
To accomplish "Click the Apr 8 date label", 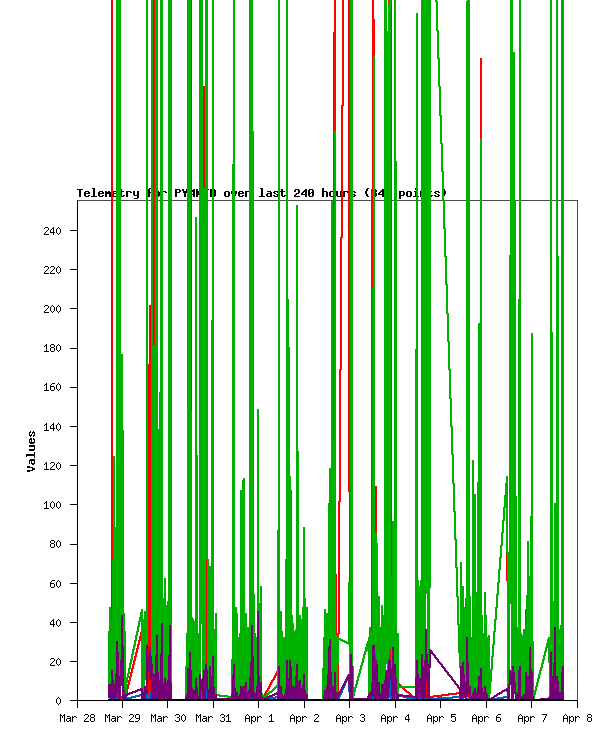I will (577, 718).
